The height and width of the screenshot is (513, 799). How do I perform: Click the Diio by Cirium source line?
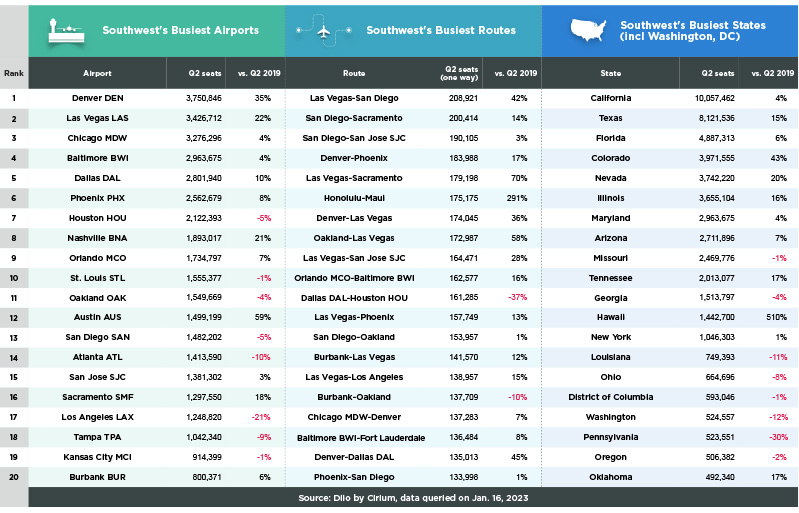tap(413, 498)
